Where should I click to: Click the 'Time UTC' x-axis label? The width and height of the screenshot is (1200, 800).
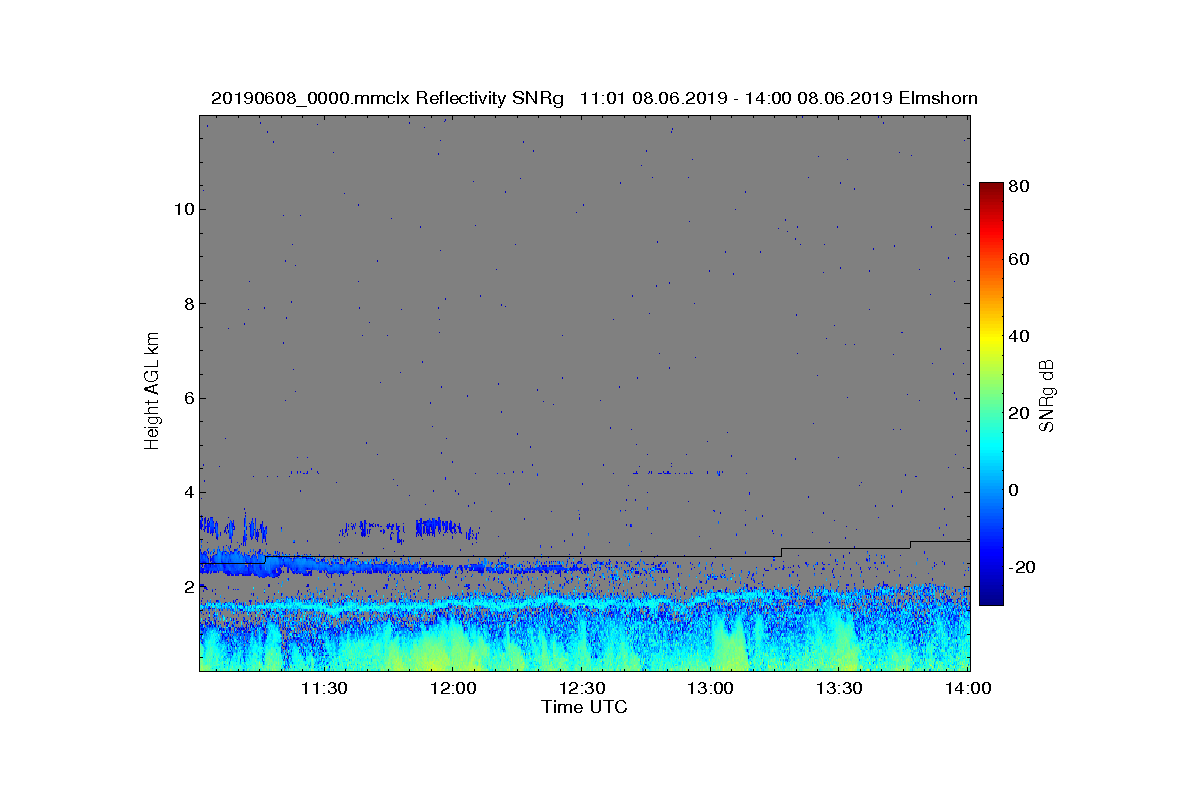click(x=585, y=707)
